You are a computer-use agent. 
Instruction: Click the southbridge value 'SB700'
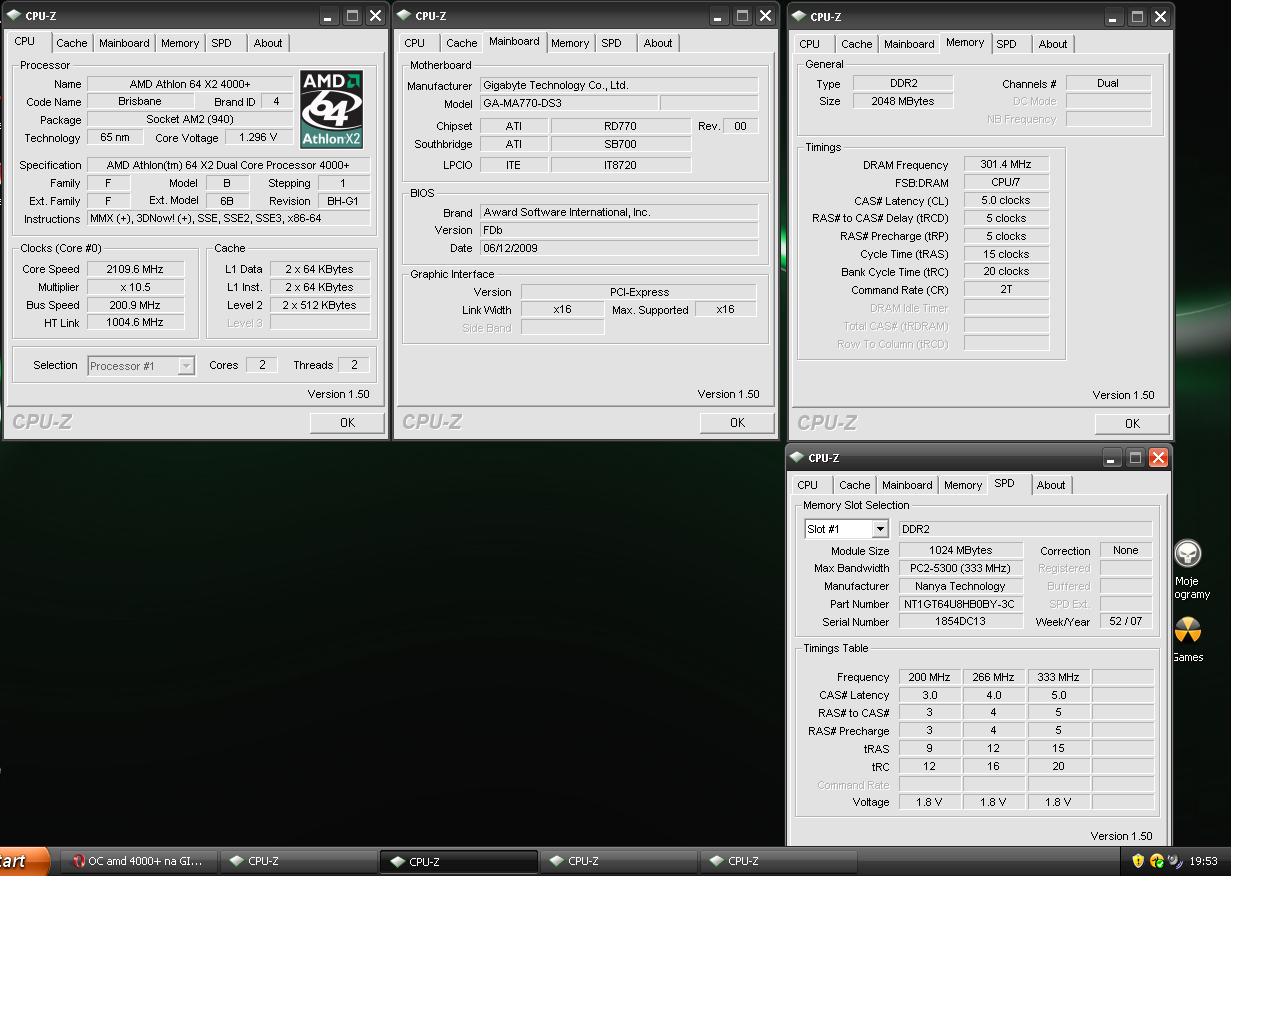tap(620, 144)
